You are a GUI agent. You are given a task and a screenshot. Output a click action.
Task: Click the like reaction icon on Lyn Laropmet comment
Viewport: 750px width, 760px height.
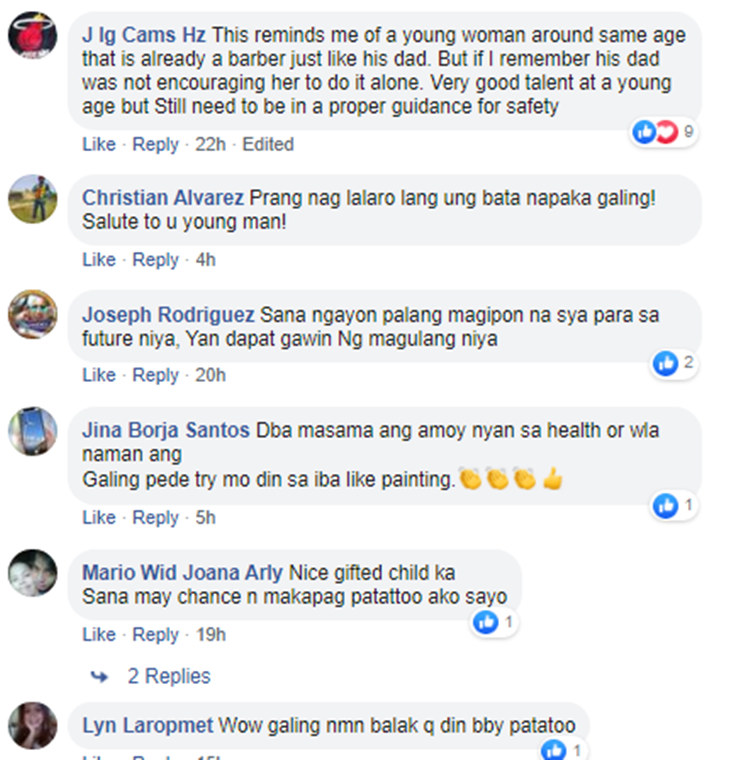pyautogui.click(x=553, y=750)
